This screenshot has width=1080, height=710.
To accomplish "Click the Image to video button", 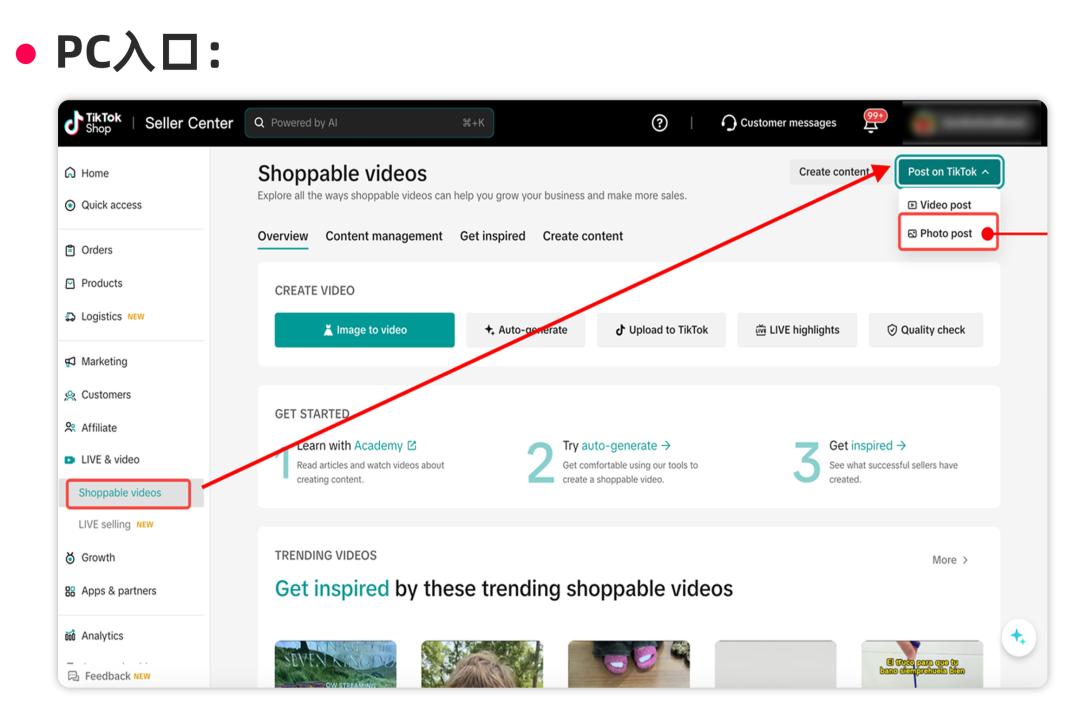I will 364,330.
